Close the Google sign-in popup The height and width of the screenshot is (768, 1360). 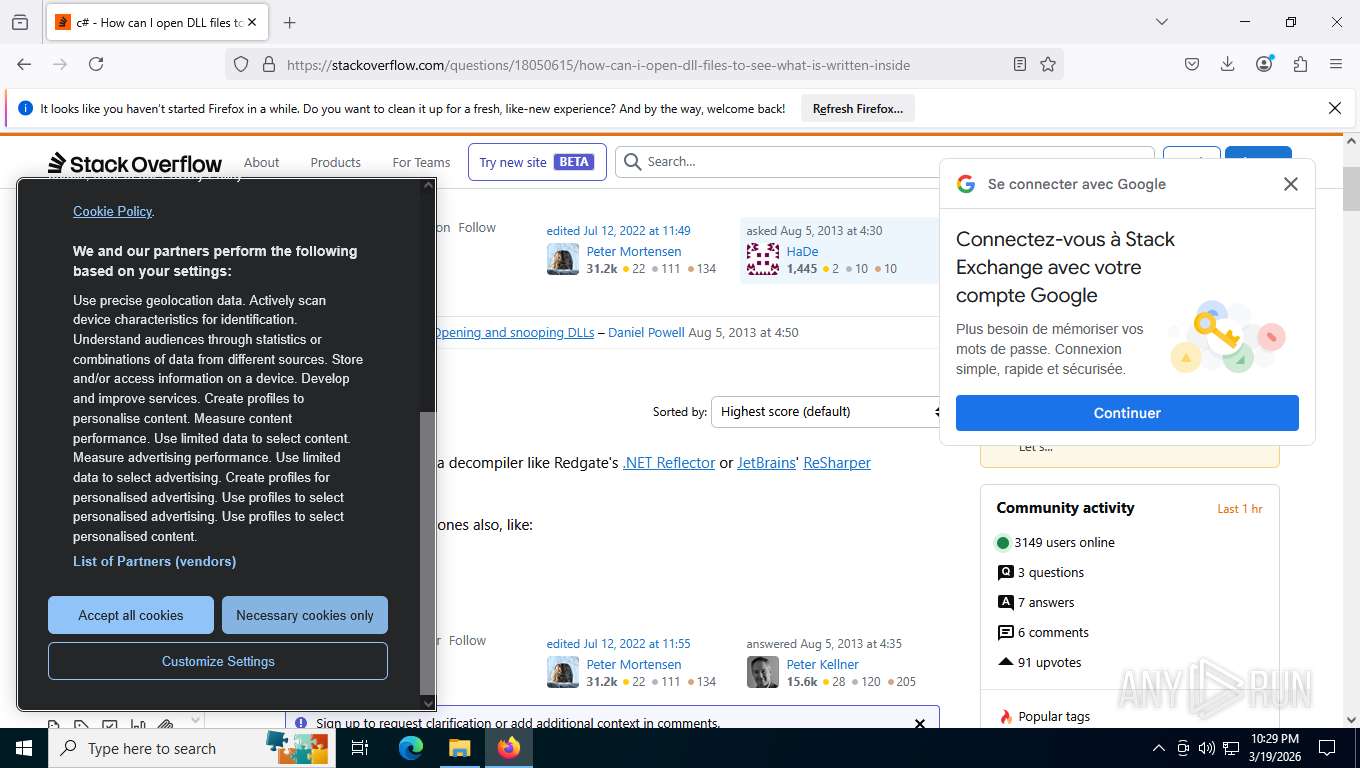pyautogui.click(x=1291, y=184)
